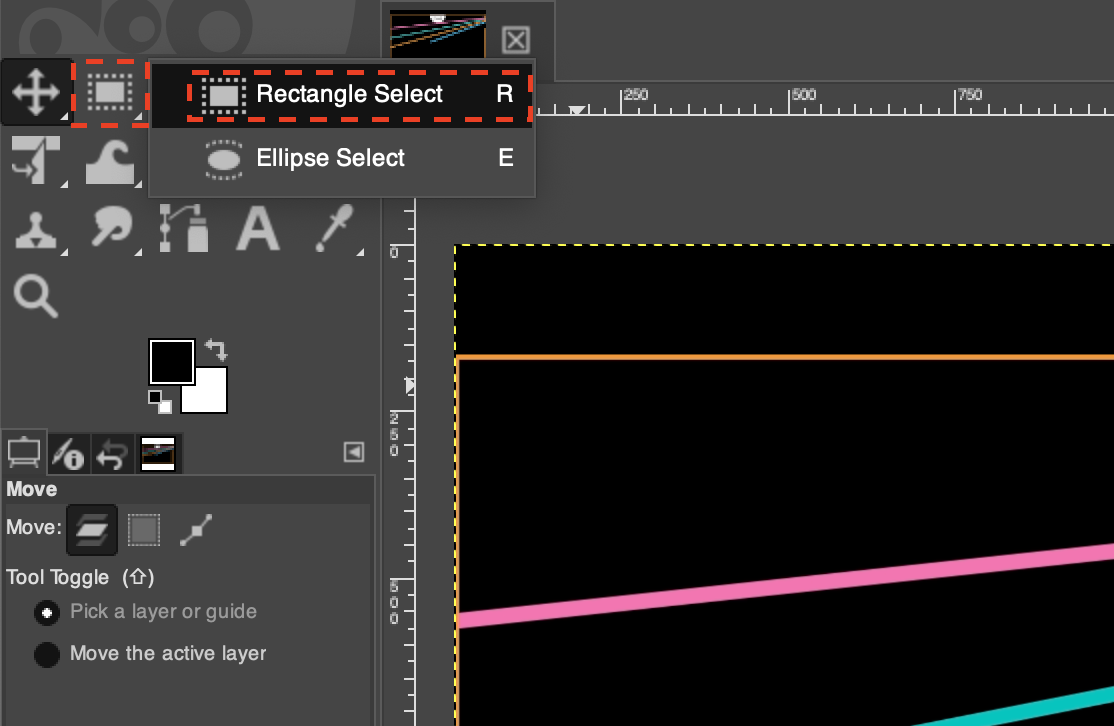The height and width of the screenshot is (726, 1114).
Task: Enable "Pick a layer or guide" option
Action: coord(46,612)
